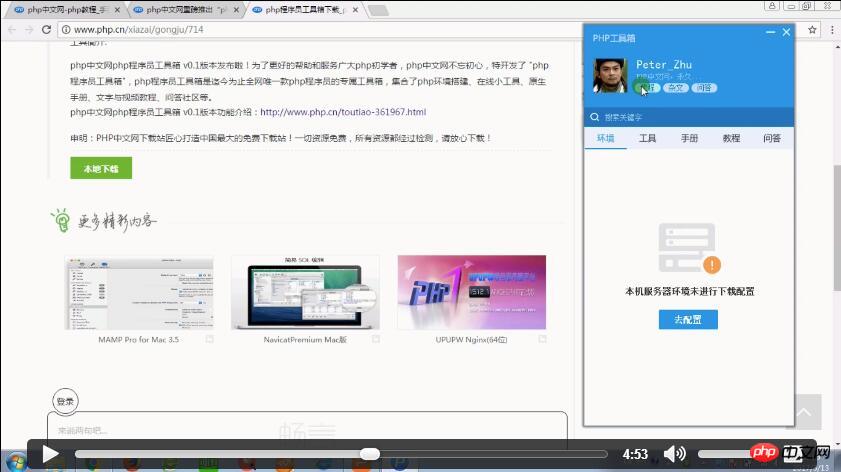
Task: Open the 教程 tab
Action: 731,138
